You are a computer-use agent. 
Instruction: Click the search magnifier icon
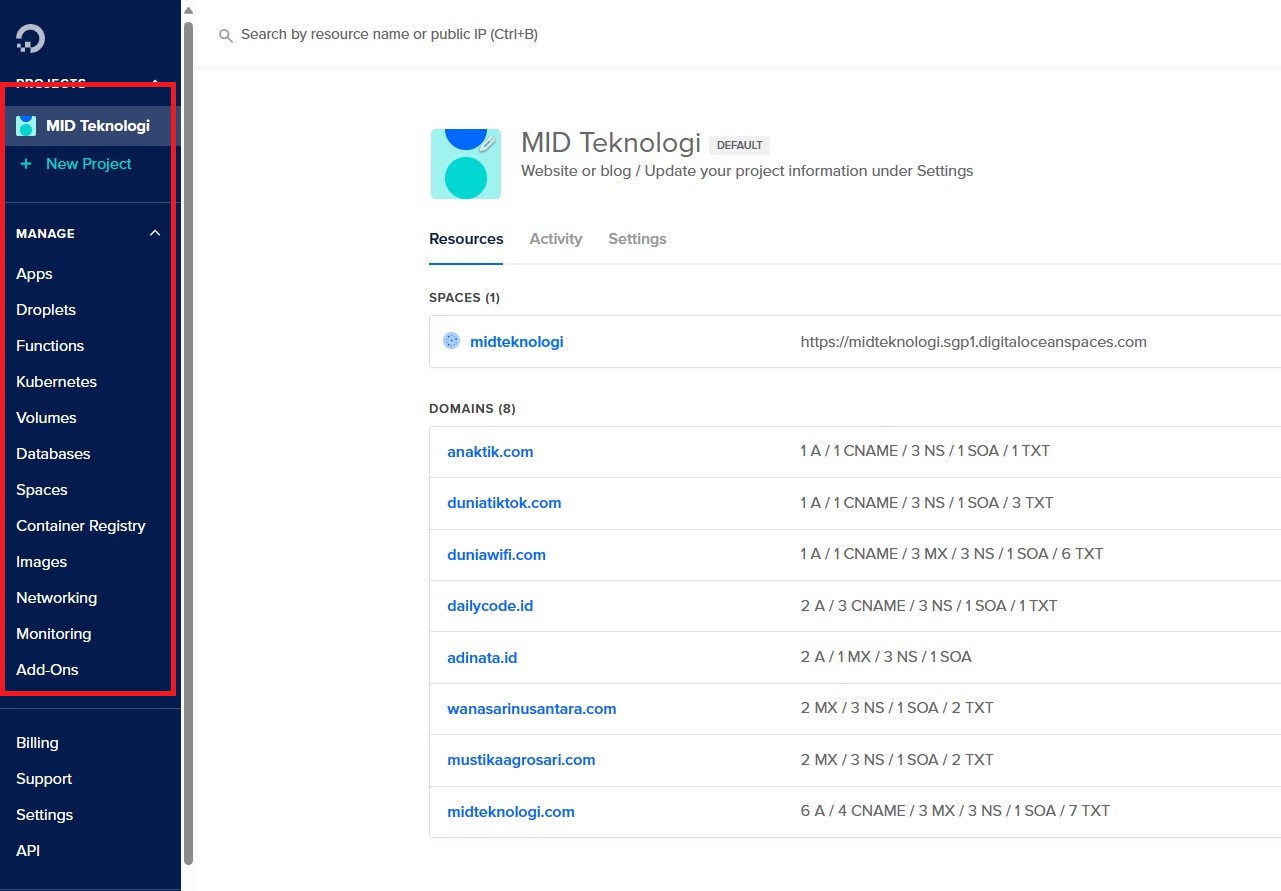pyautogui.click(x=224, y=34)
